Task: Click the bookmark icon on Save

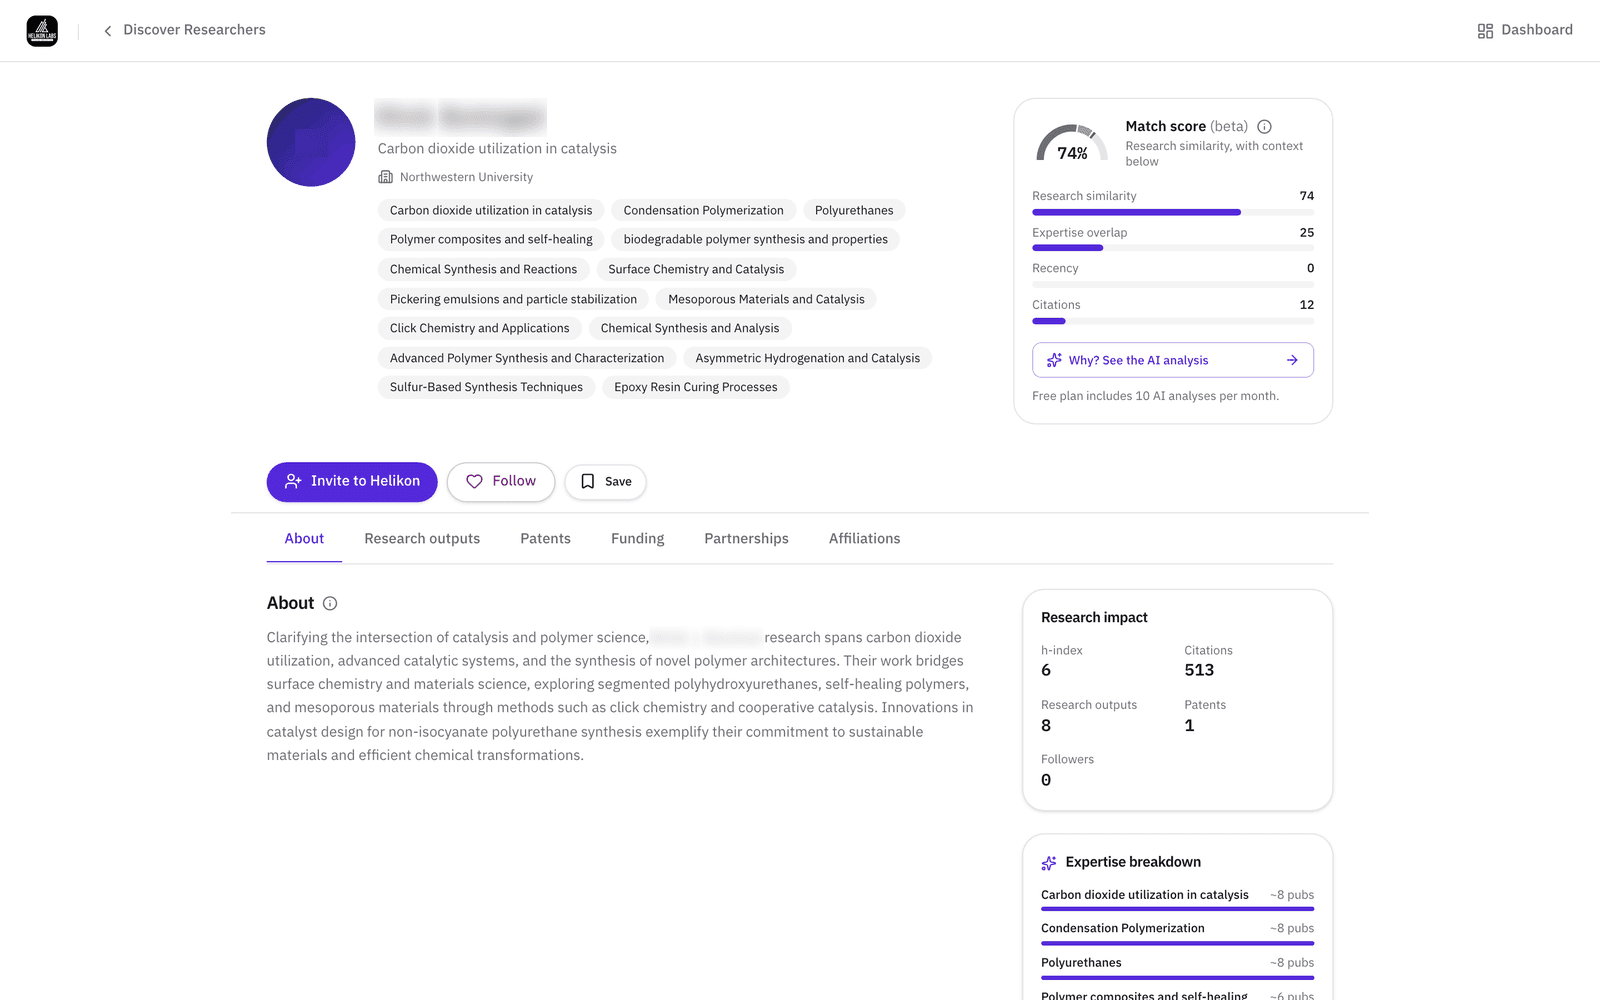Action: click(x=588, y=481)
